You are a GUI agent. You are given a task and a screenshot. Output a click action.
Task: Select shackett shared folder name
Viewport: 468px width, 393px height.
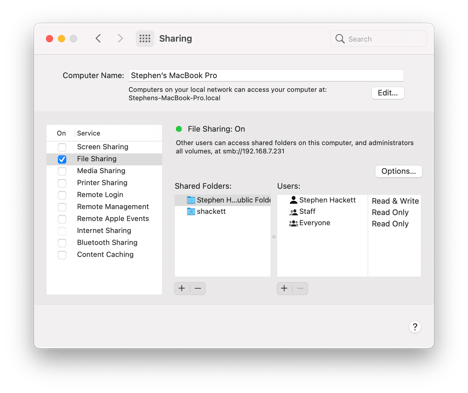click(211, 211)
